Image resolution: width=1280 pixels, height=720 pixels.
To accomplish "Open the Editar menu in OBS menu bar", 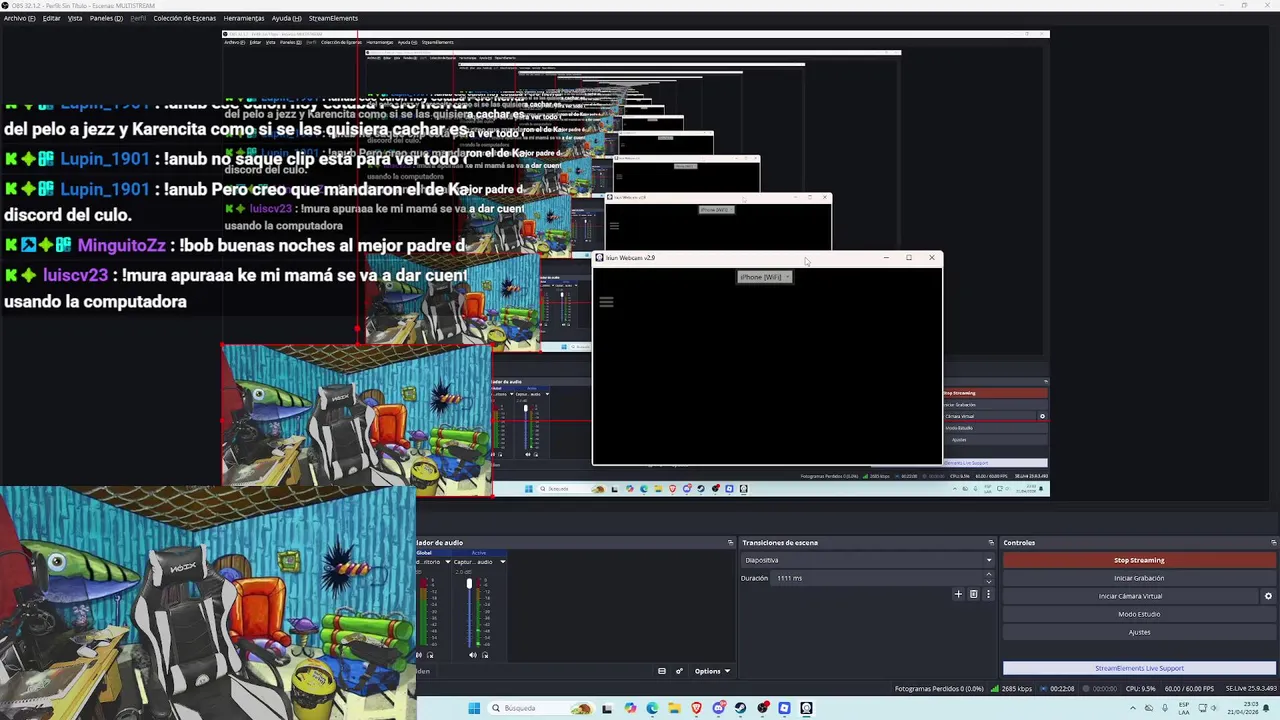I will point(51,18).
